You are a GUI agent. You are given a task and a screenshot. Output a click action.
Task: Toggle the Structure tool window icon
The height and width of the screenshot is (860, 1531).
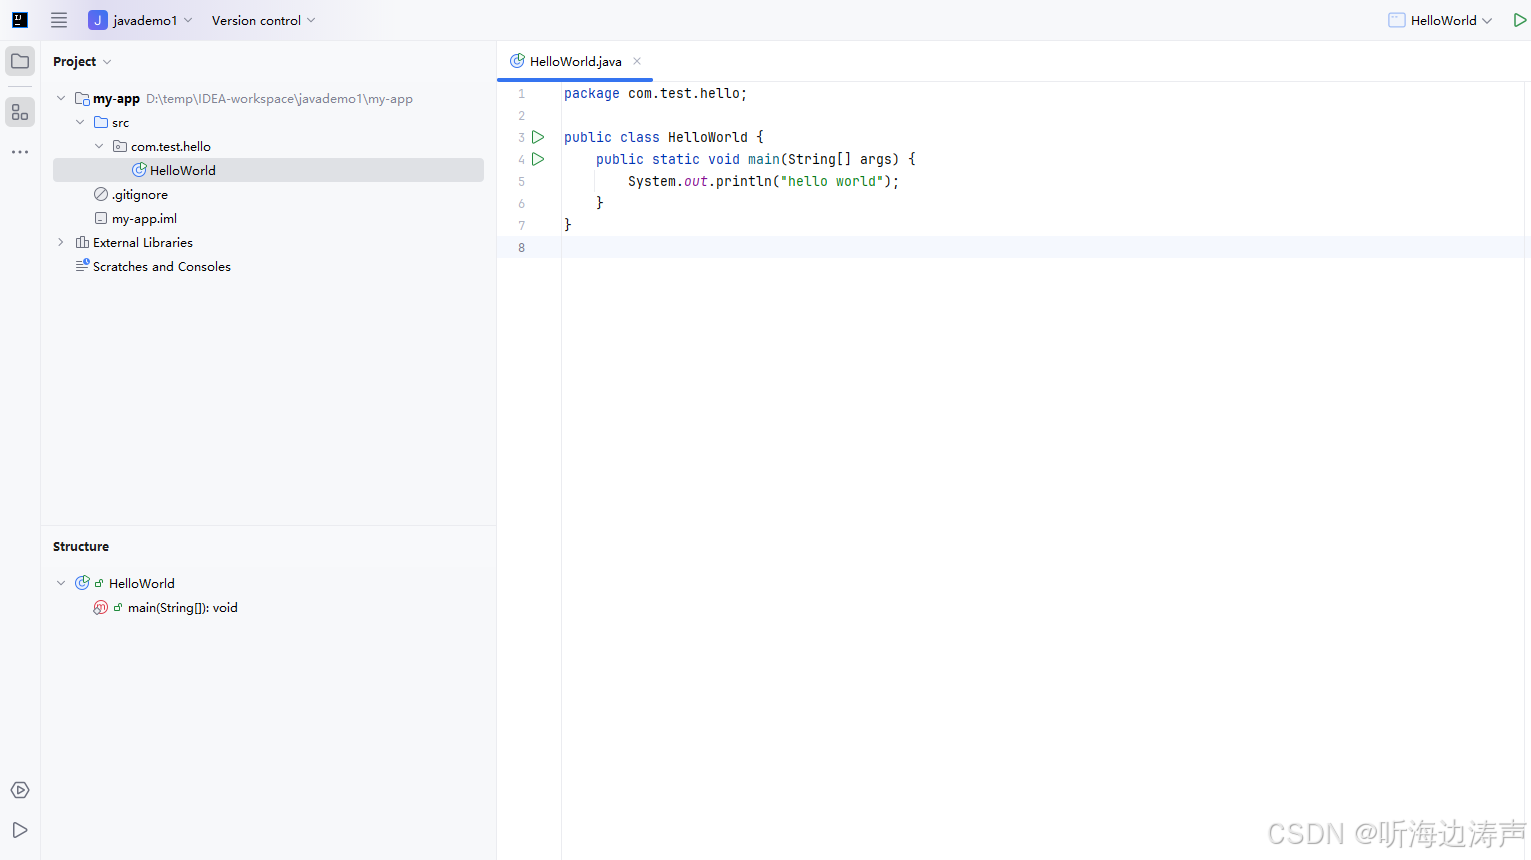tap(20, 112)
